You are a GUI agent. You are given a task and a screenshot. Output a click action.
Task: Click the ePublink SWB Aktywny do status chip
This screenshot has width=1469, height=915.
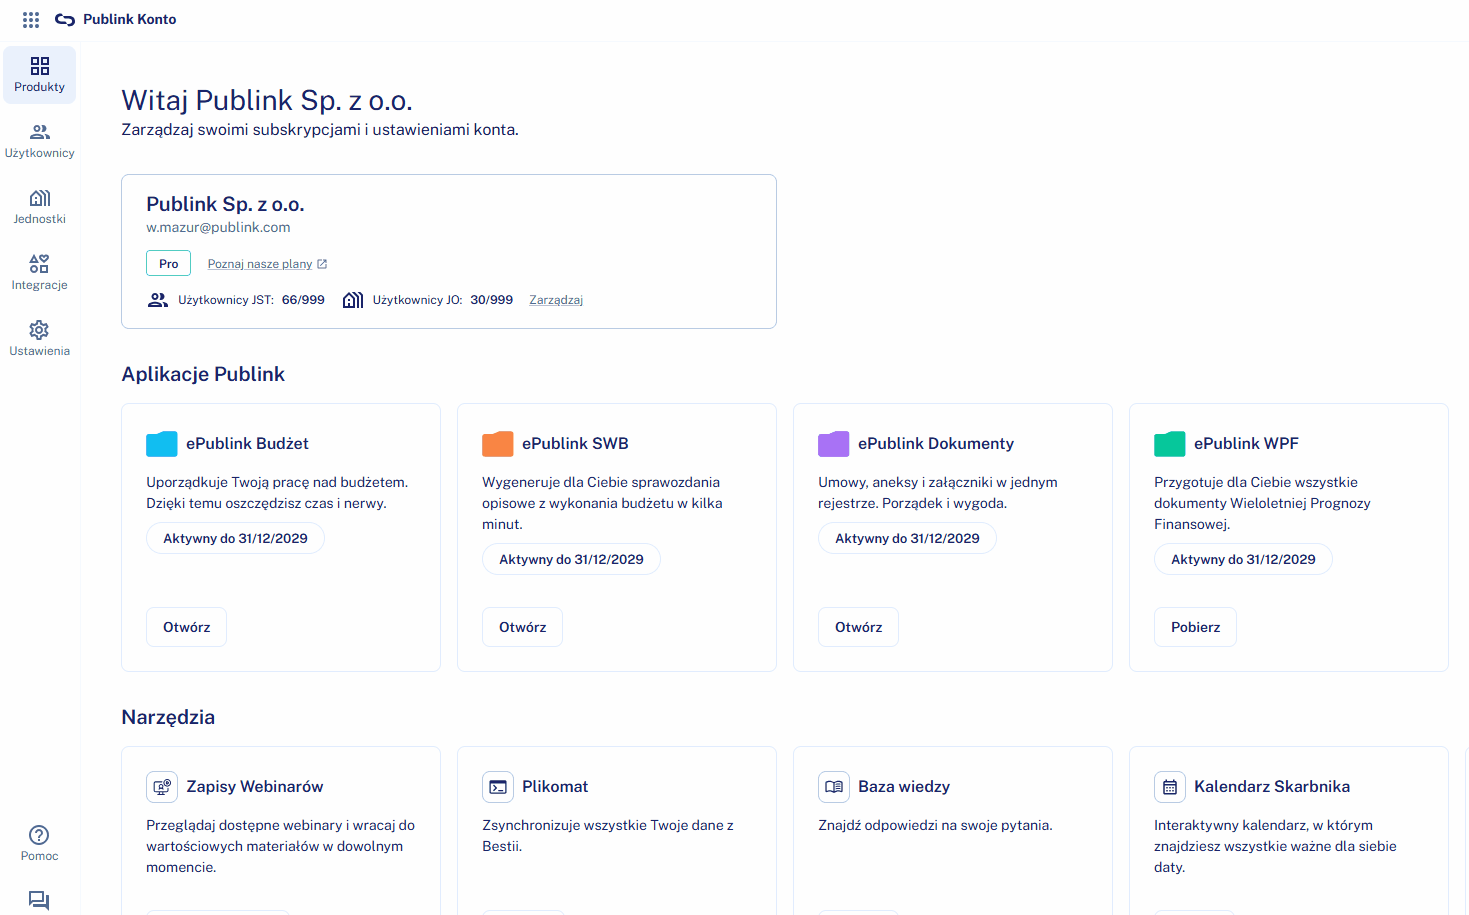pyautogui.click(x=572, y=559)
